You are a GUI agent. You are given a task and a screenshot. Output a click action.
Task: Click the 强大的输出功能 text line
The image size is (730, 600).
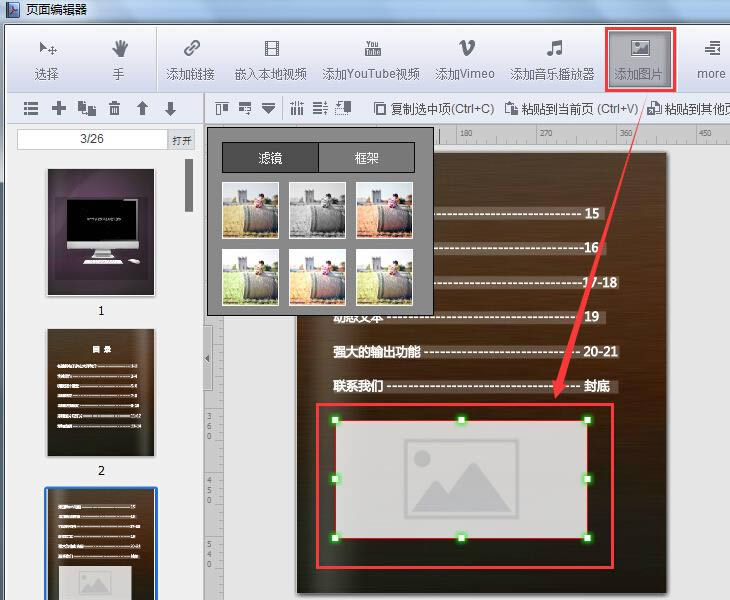tap(377, 352)
